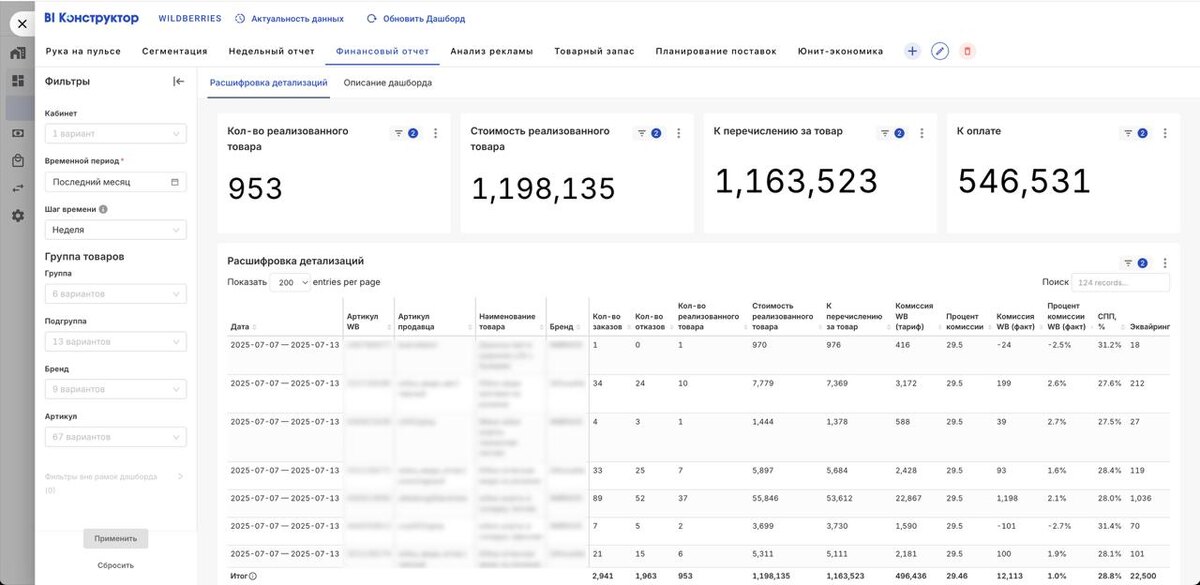Delete the dashboard with the red trash icon
This screenshot has width=1200, height=585.
tap(967, 51)
